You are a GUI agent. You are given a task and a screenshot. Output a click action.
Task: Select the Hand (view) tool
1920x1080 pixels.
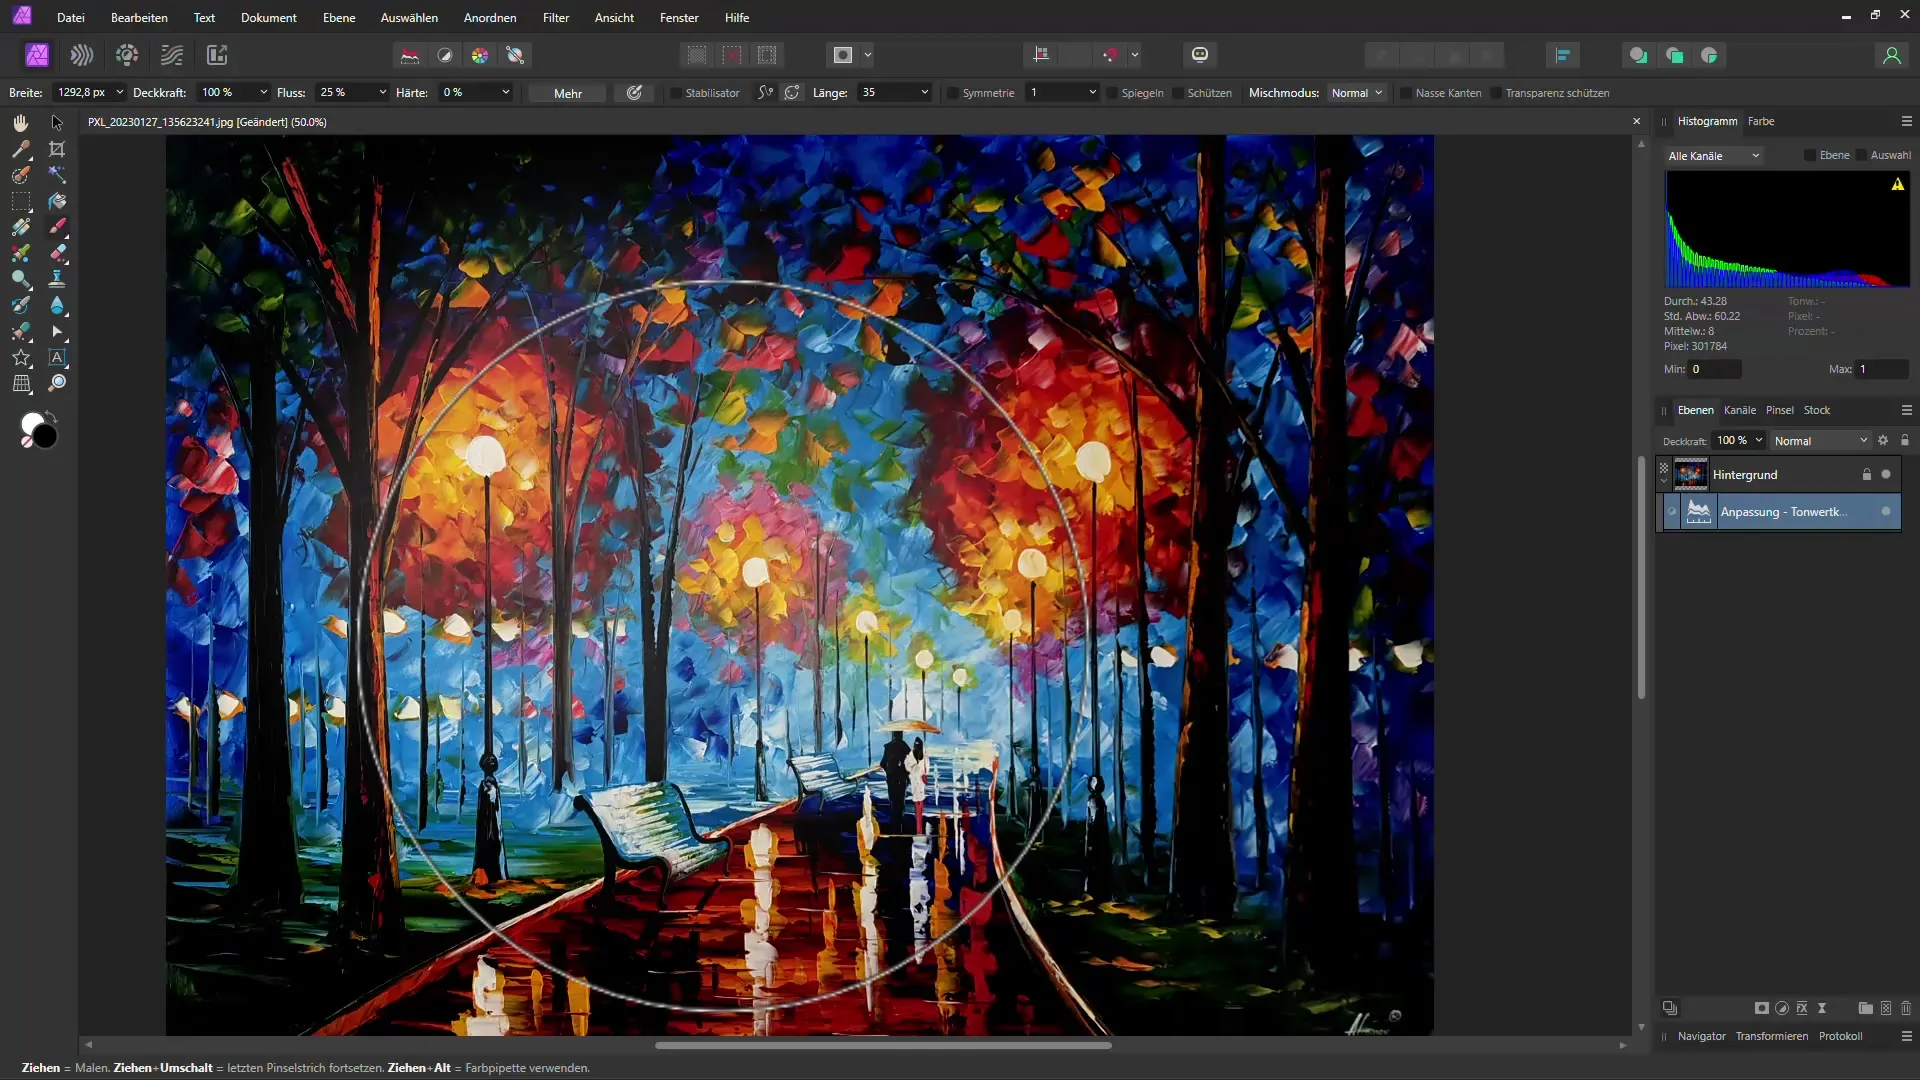tap(21, 122)
